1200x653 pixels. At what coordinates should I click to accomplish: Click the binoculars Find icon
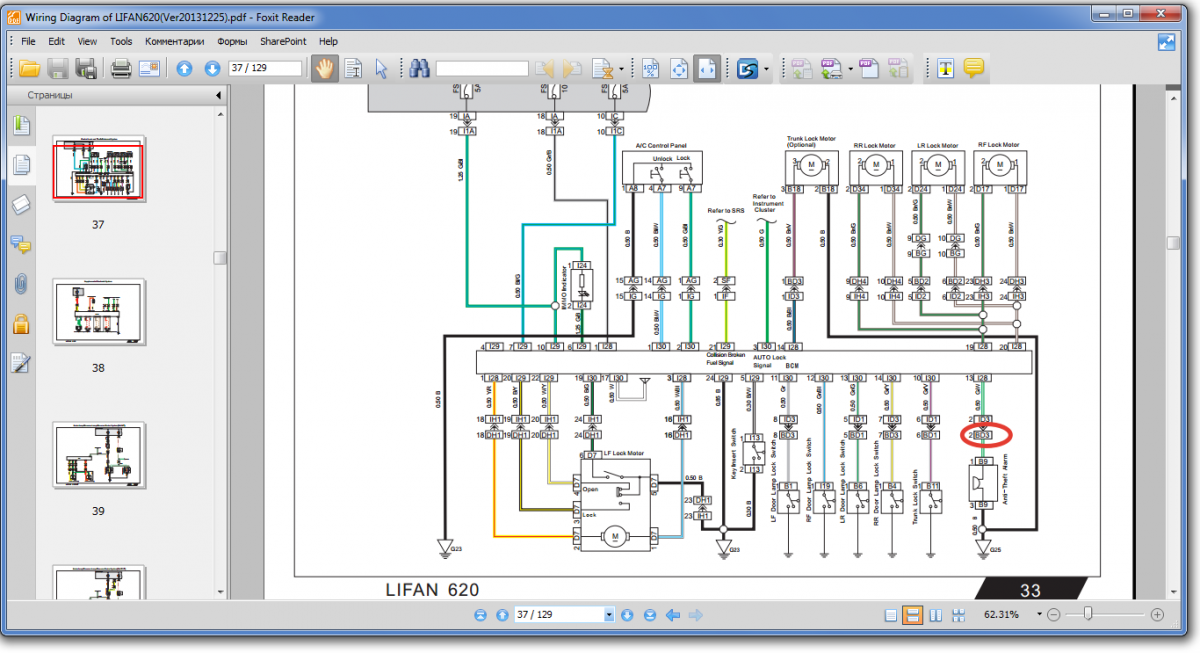point(419,69)
